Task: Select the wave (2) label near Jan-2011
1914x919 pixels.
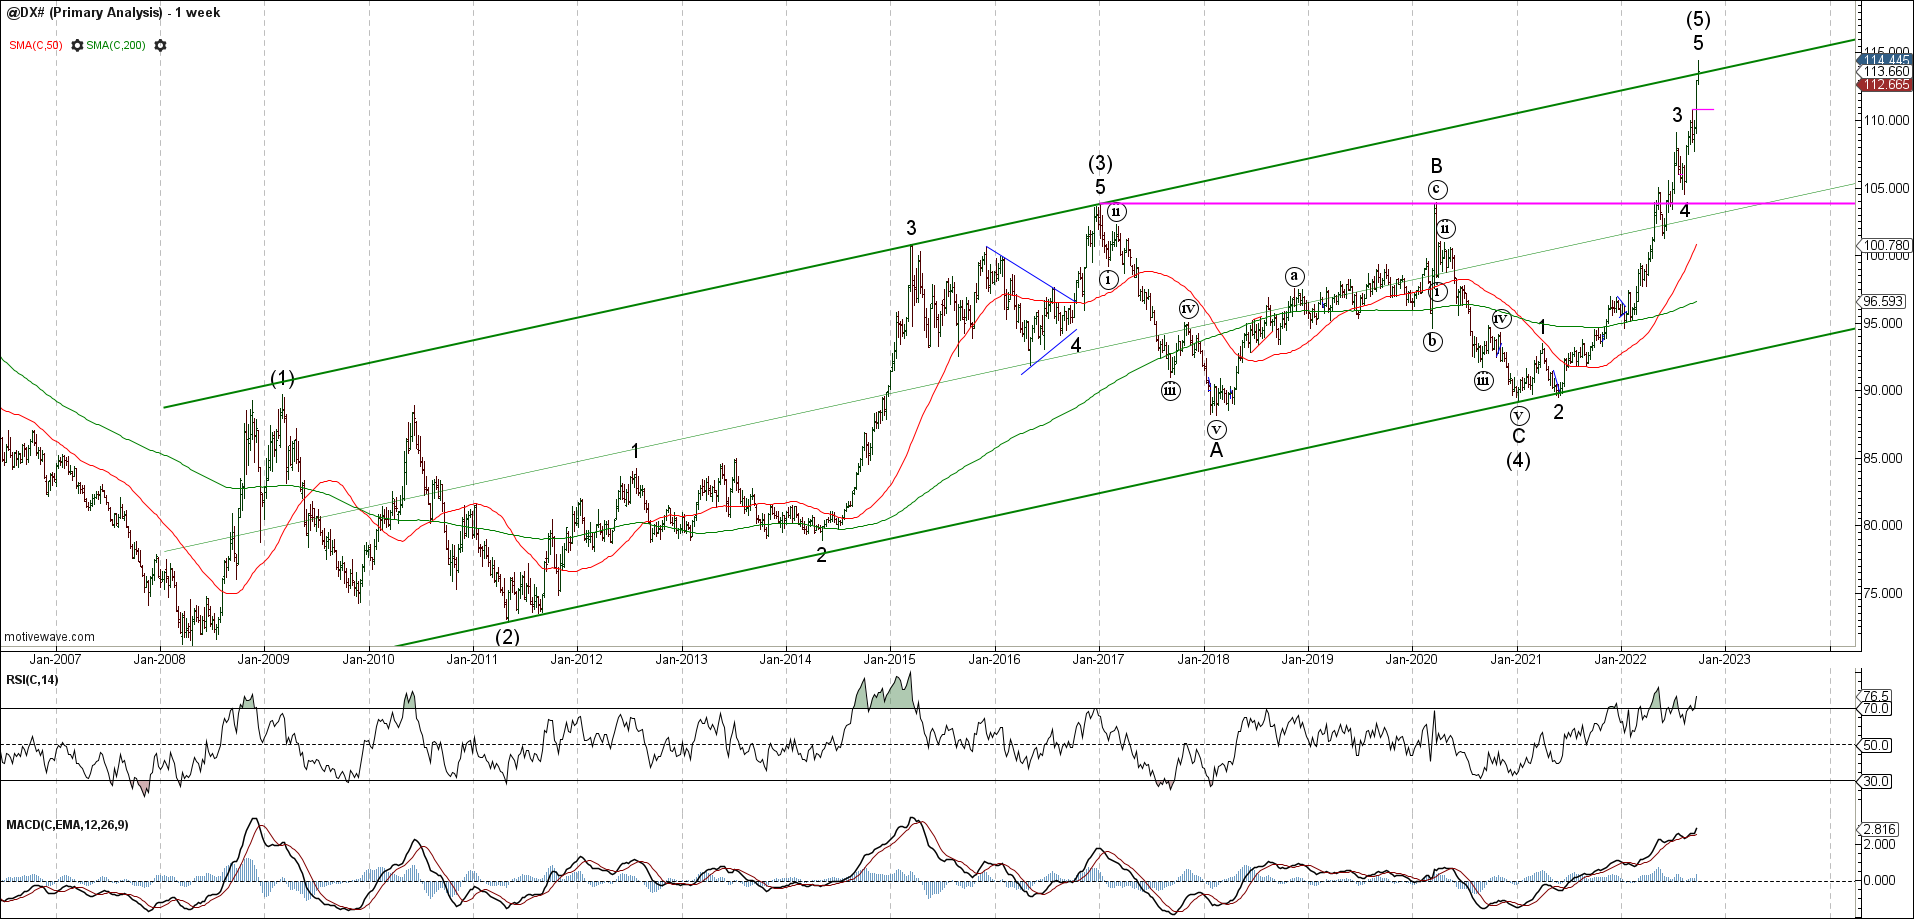Action: [x=508, y=636]
